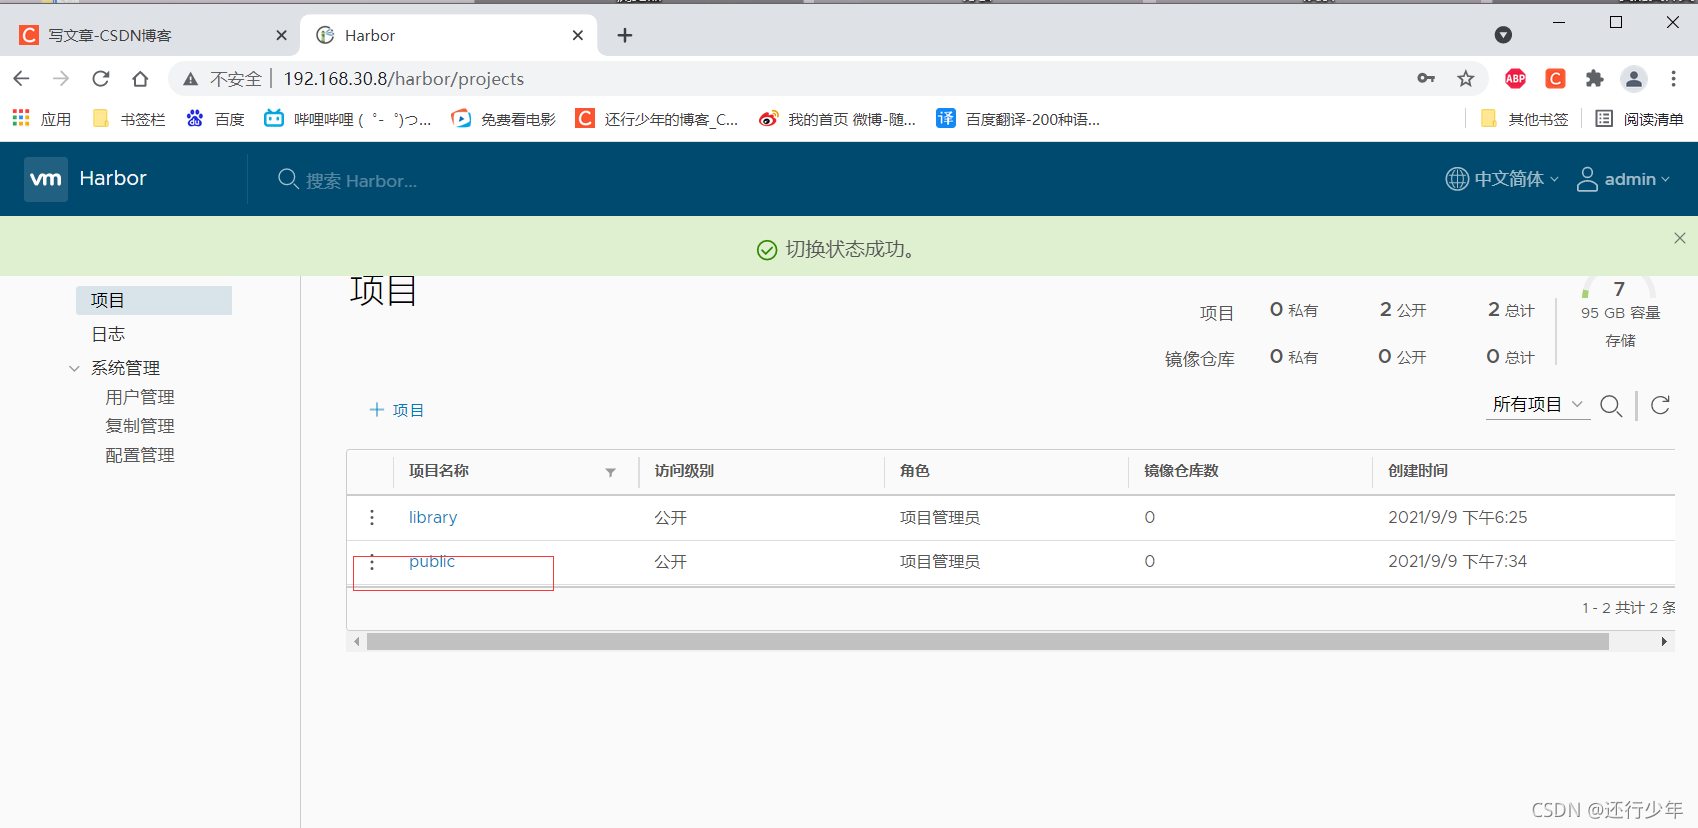
Task: Click the search magnifier icon in Harbor header
Action: pyautogui.click(x=288, y=179)
